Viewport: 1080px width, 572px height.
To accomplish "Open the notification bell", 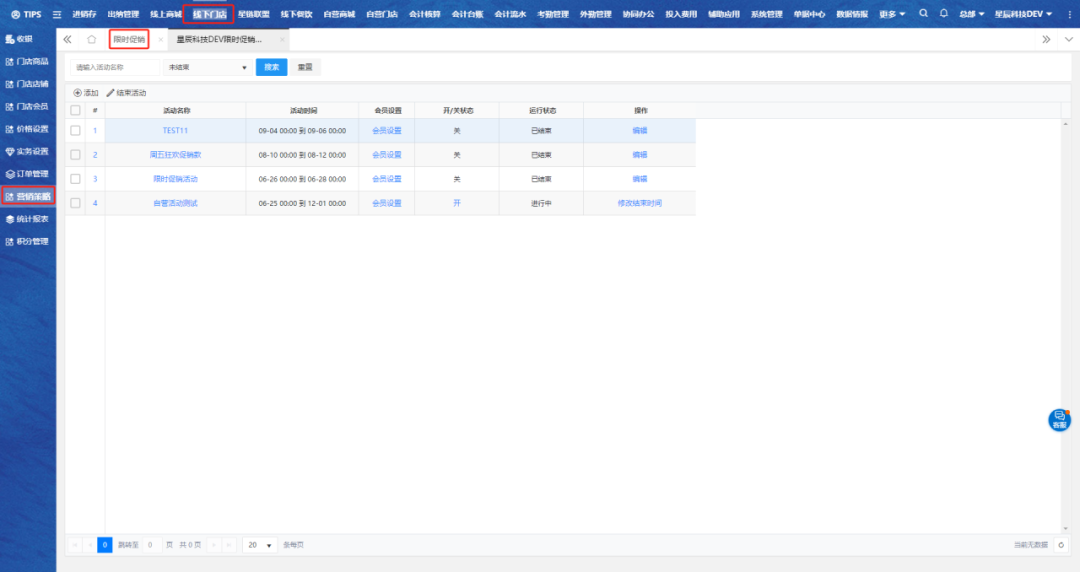I will tap(943, 14).
